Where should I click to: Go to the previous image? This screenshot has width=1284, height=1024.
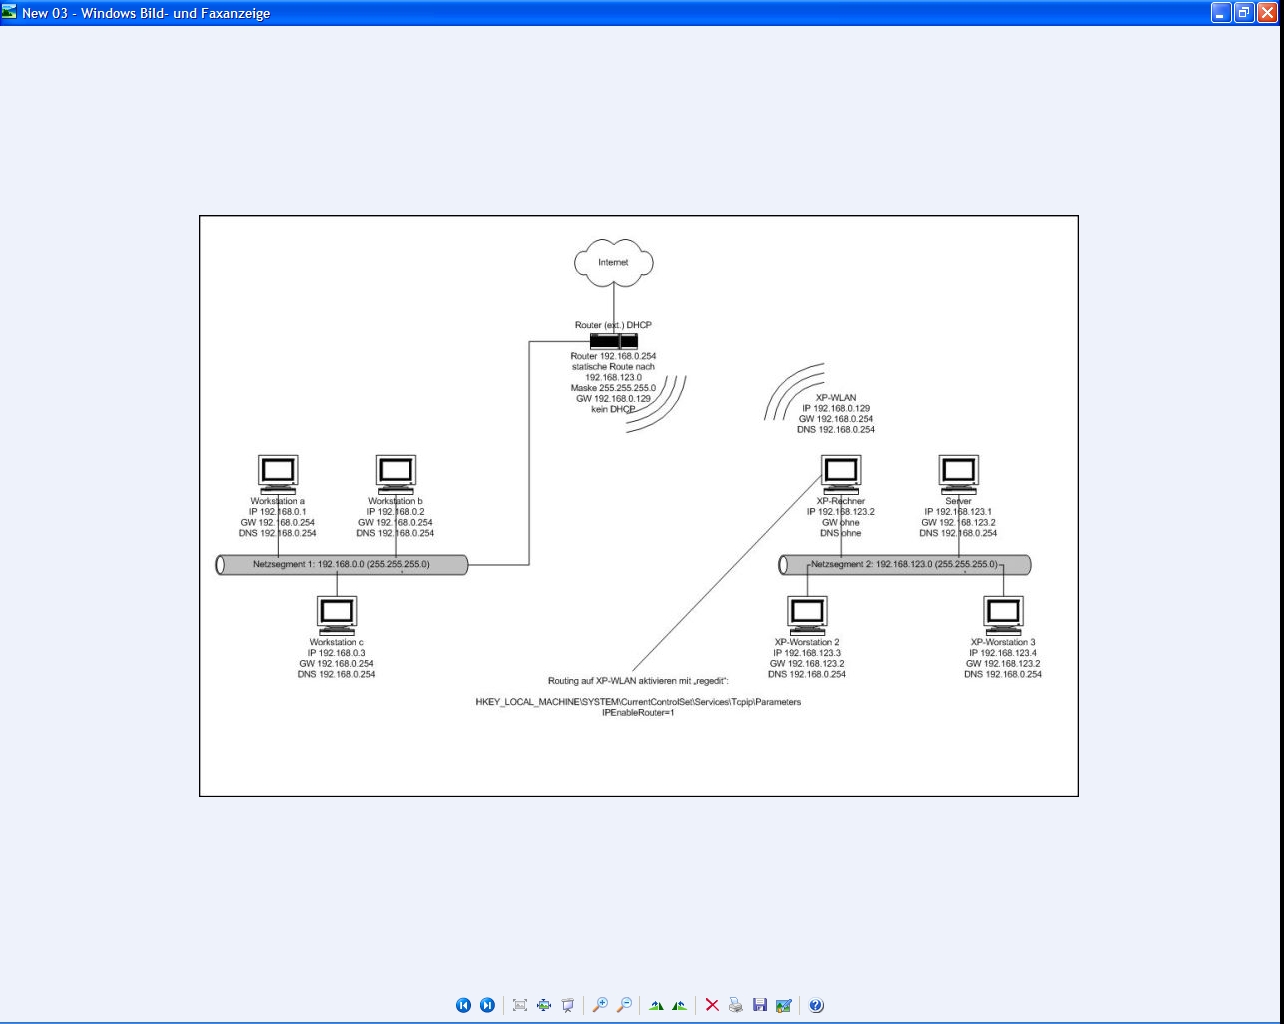click(x=463, y=1005)
